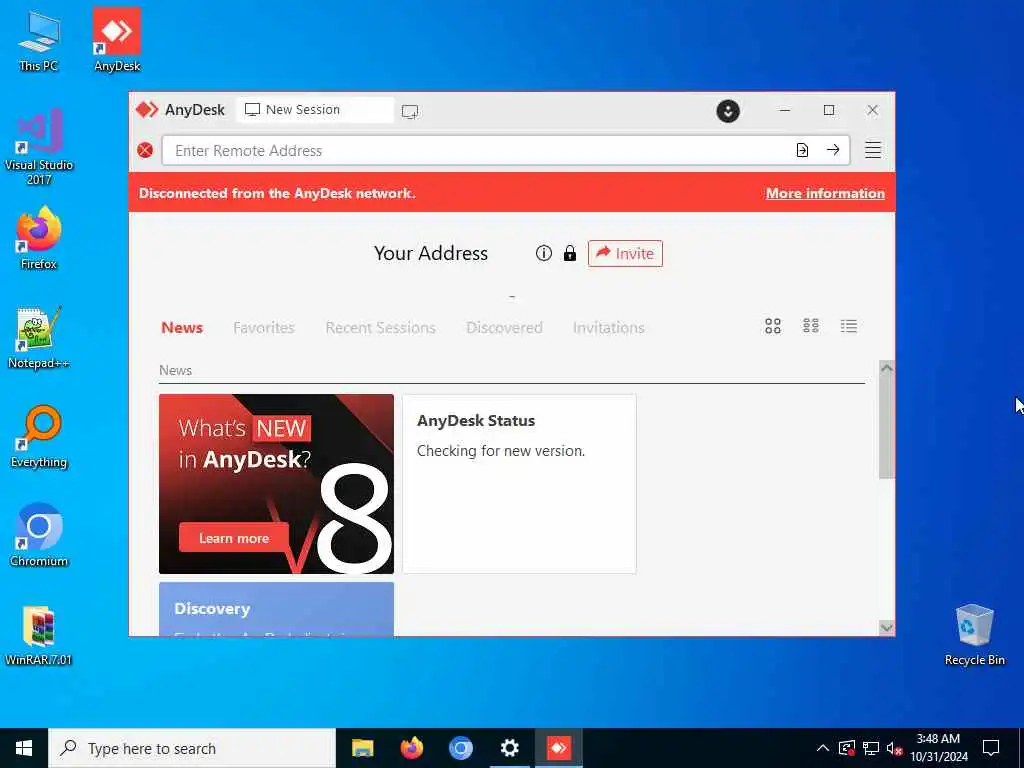Open Recent Sessions tab

point(380,327)
